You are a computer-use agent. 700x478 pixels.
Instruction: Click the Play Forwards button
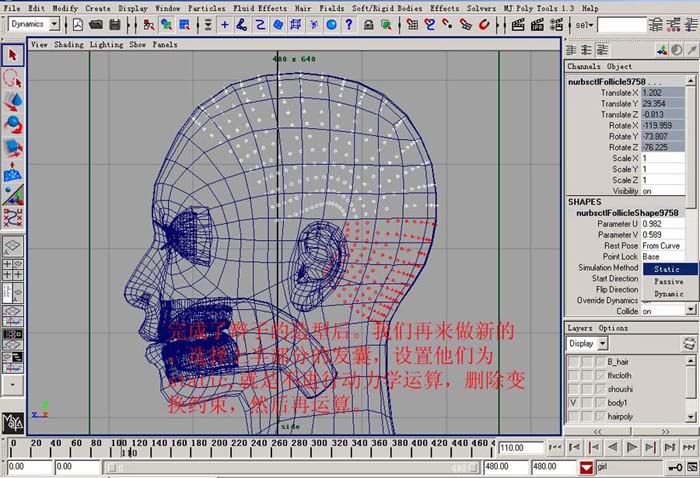coord(631,447)
